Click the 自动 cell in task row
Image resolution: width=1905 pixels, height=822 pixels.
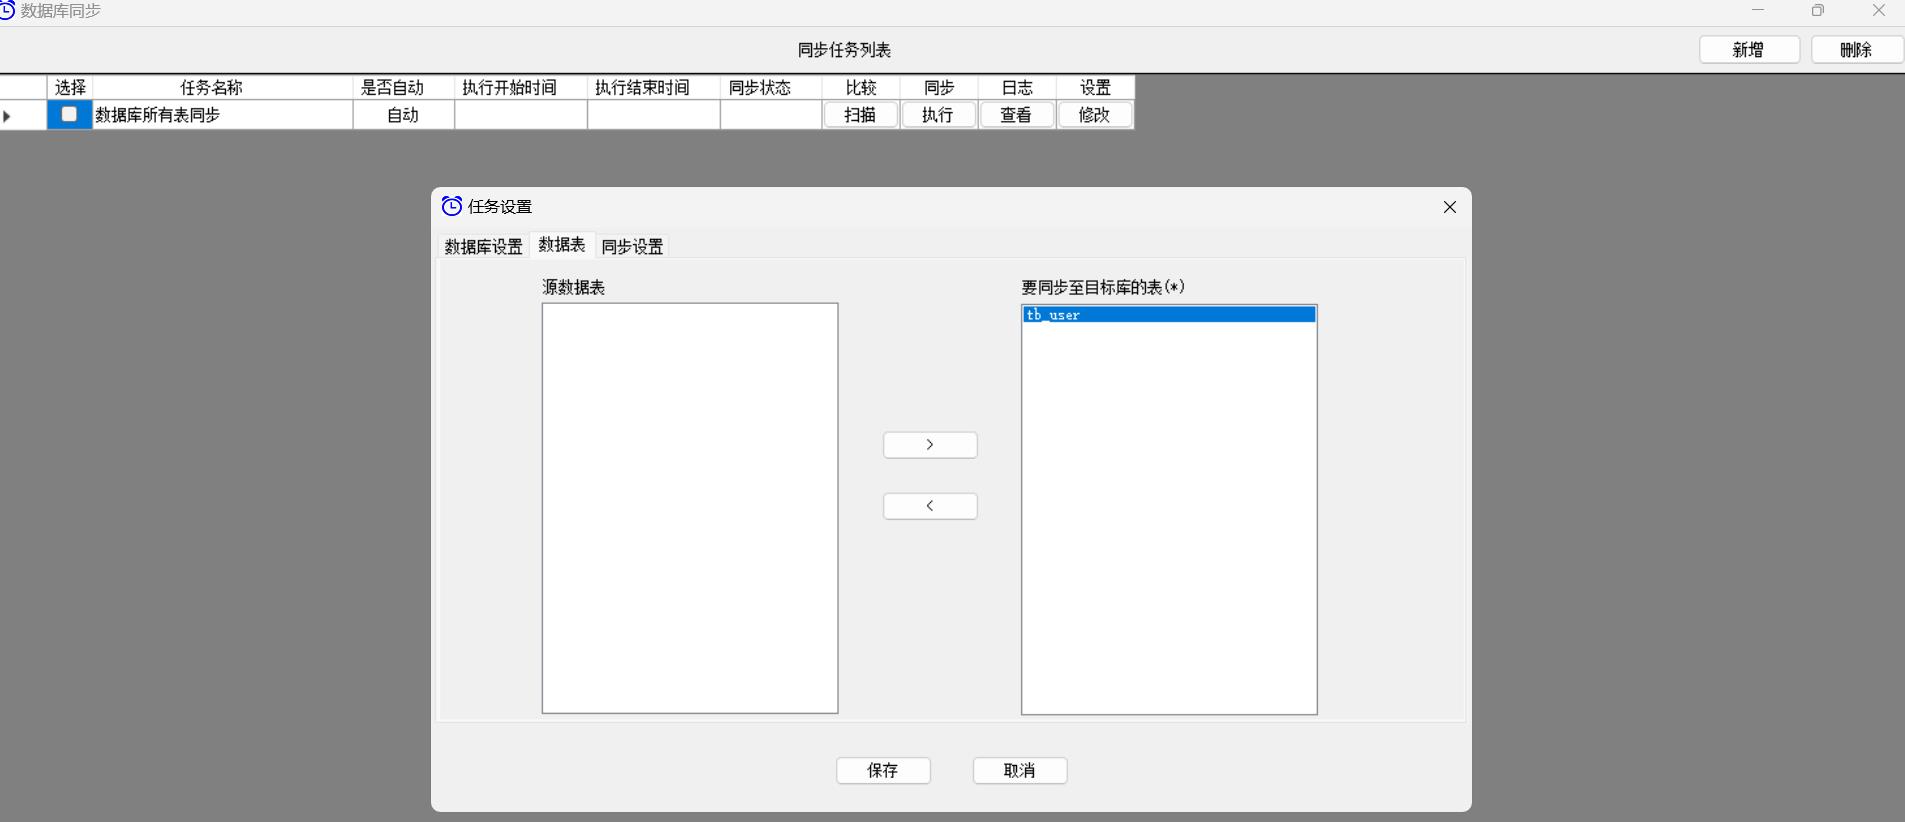[x=403, y=115]
